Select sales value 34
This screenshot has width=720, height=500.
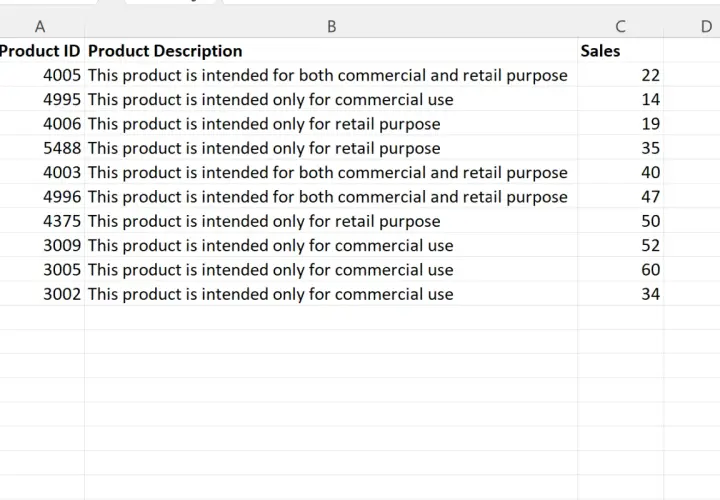coord(620,294)
